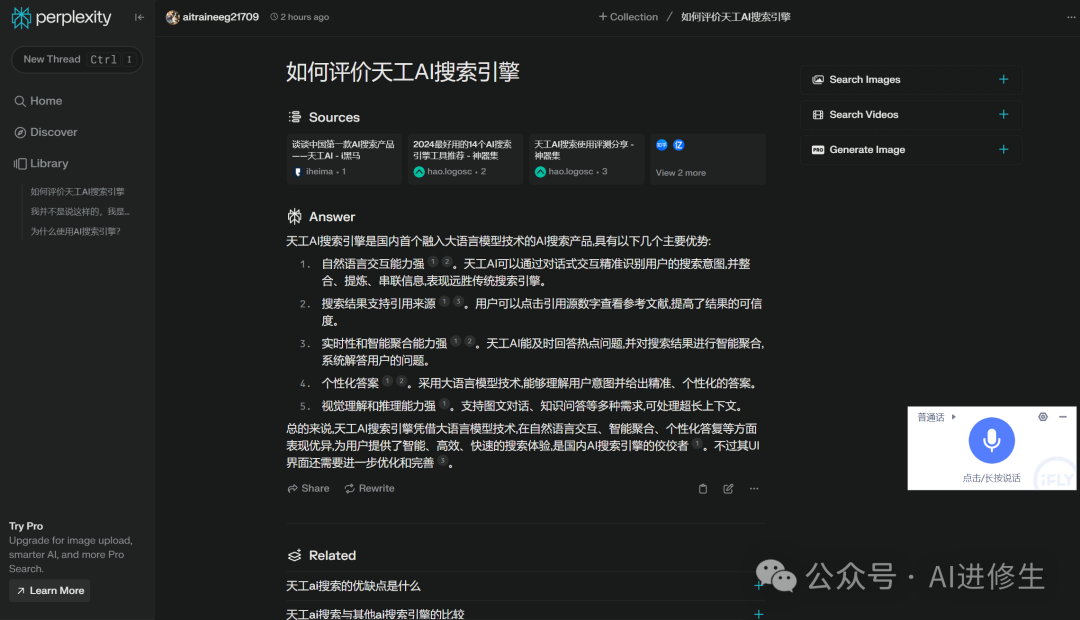This screenshot has height=620, width=1080.
Task: Open voice widget settings gear
Action: point(1043,417)
